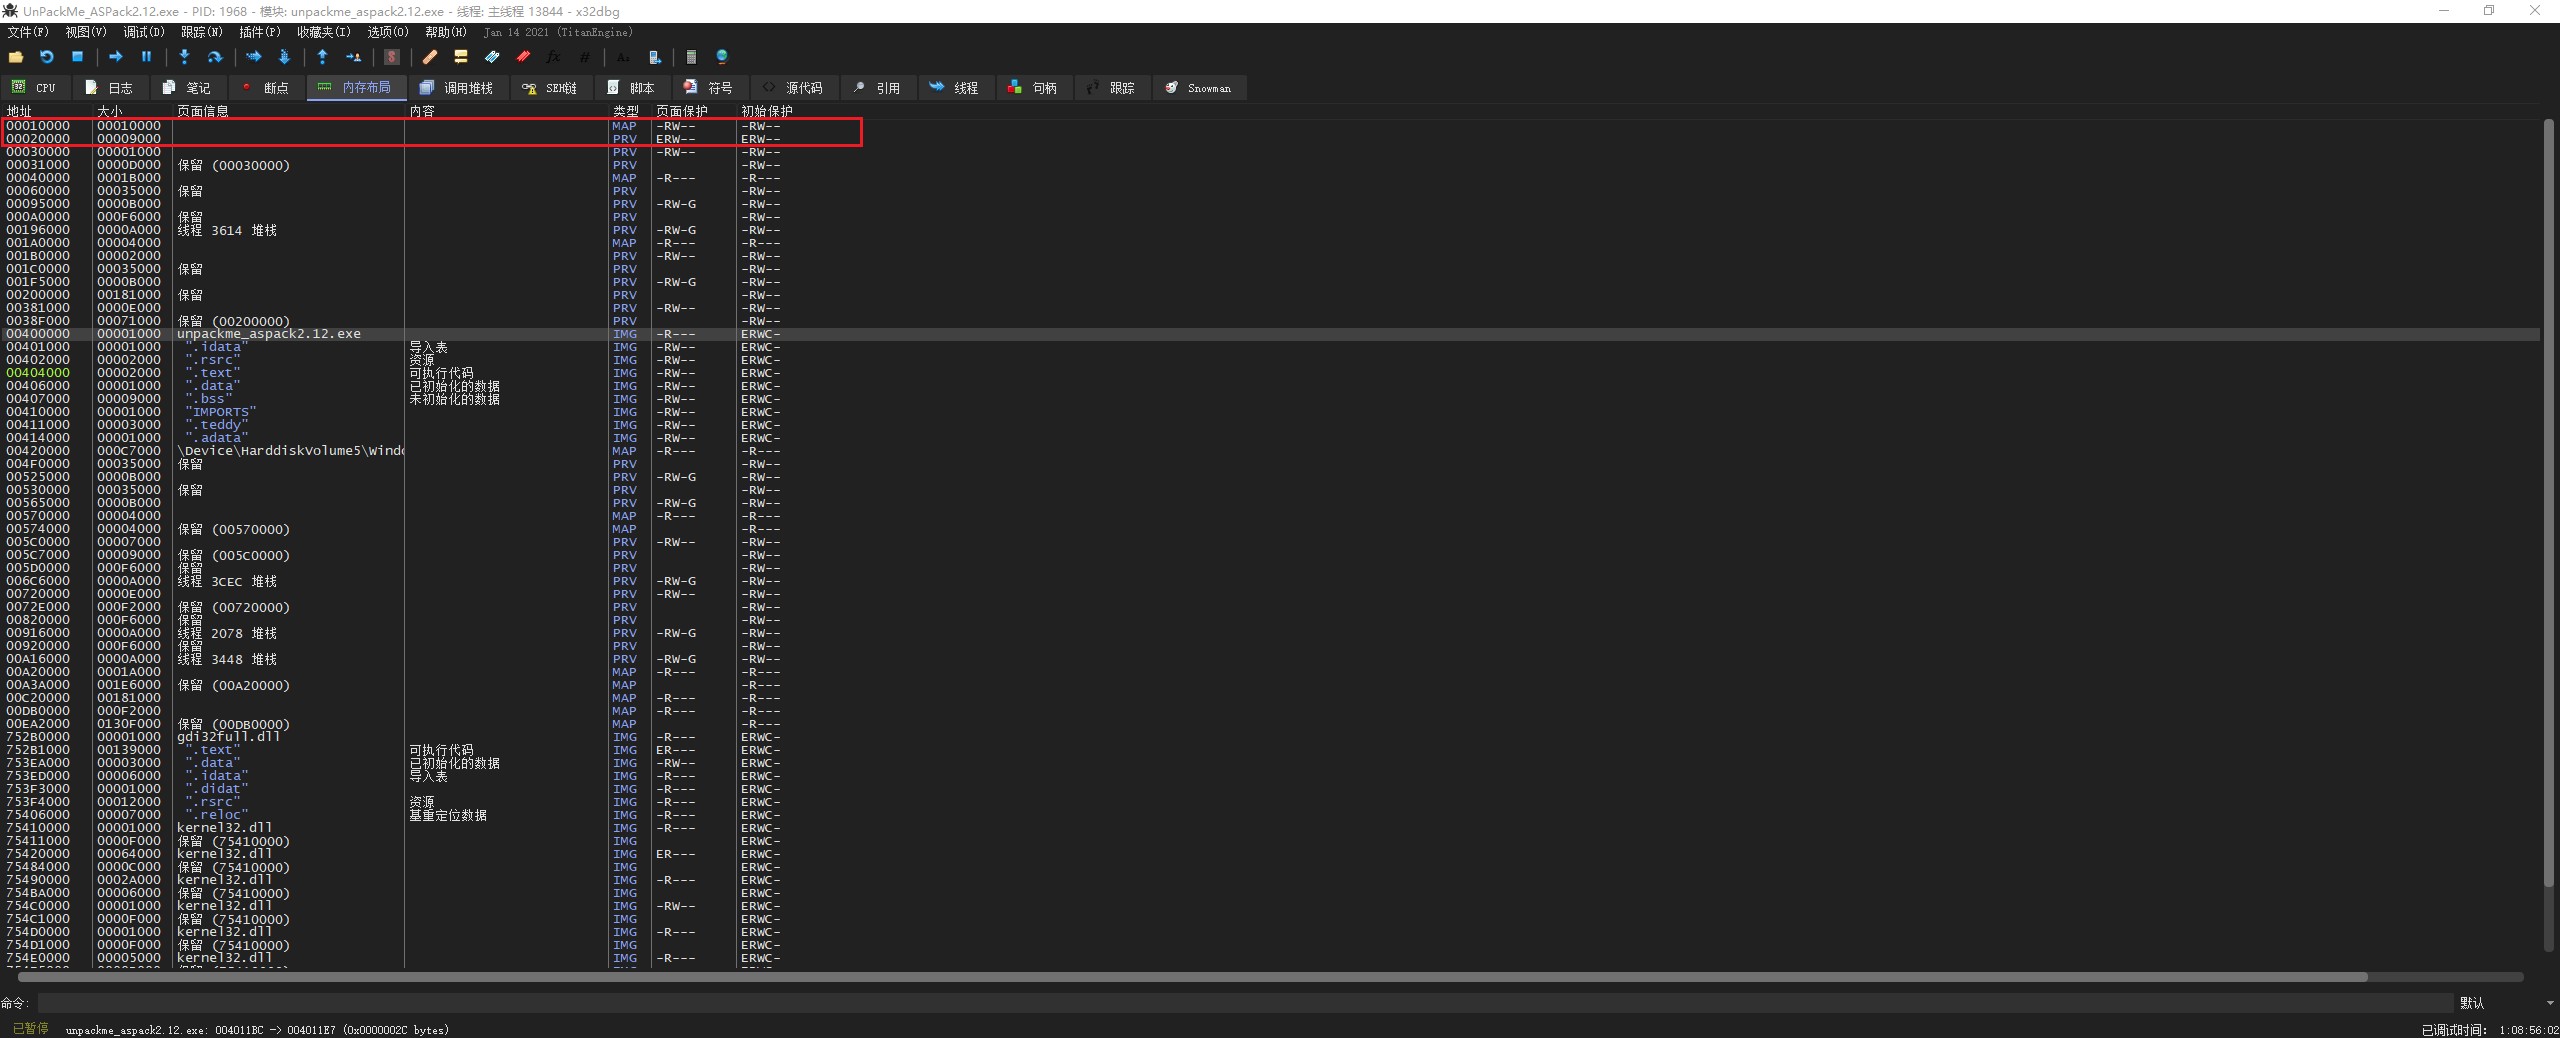Switch to the CPU tab

tap(35, 88)
